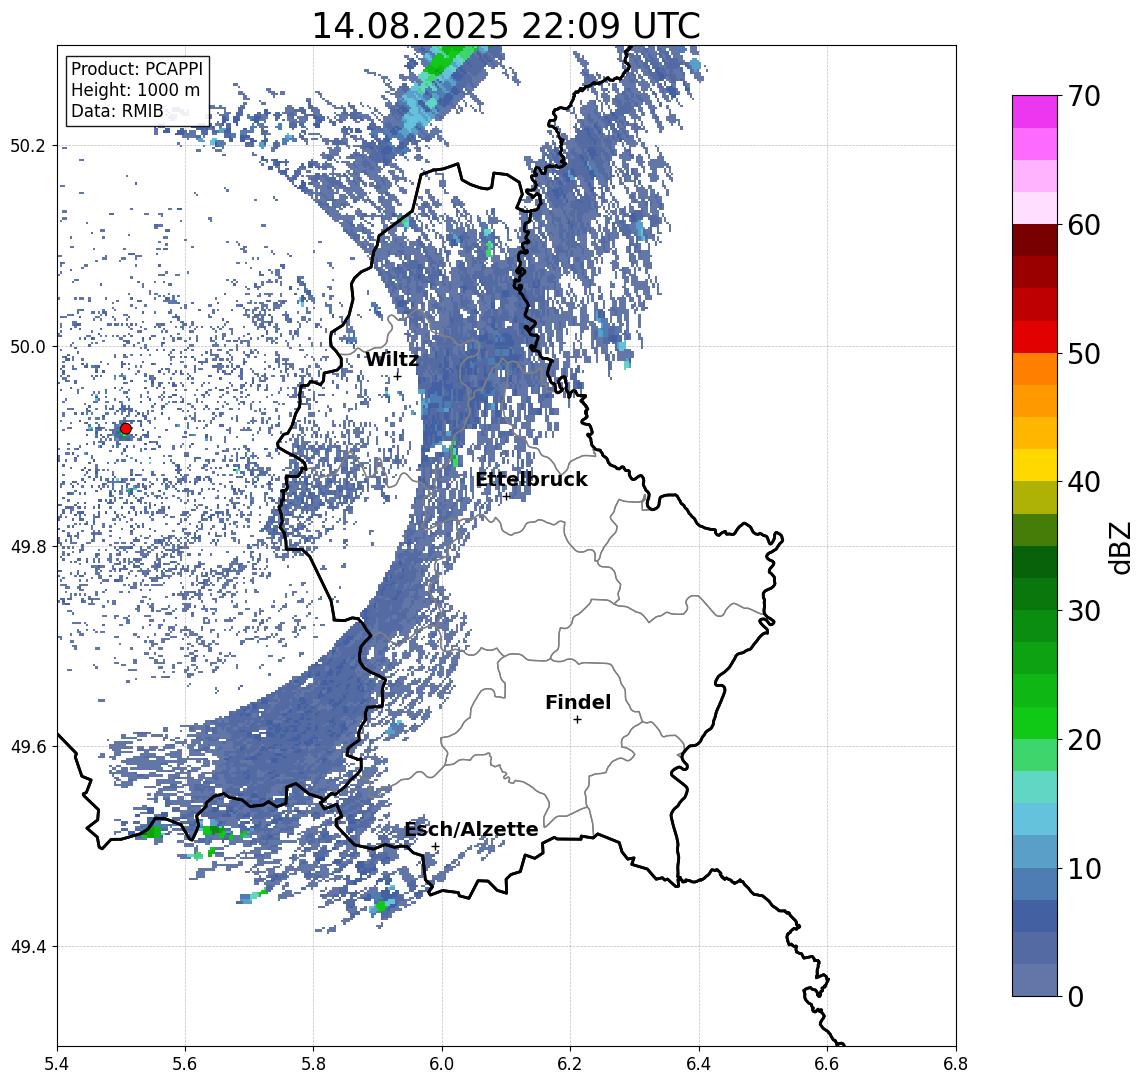Click the cross marker below Findel

(x=577, y=720)
